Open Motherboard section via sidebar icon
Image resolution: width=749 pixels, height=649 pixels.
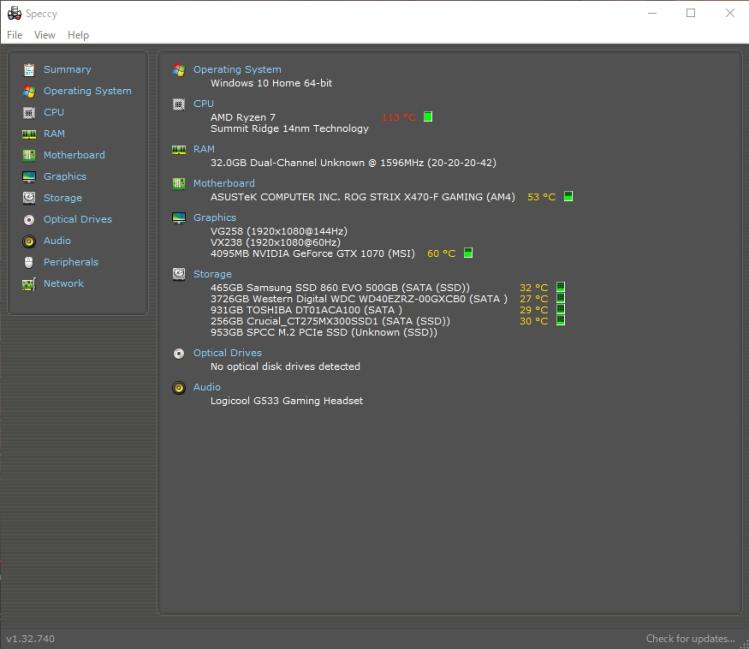pos(29,155)
